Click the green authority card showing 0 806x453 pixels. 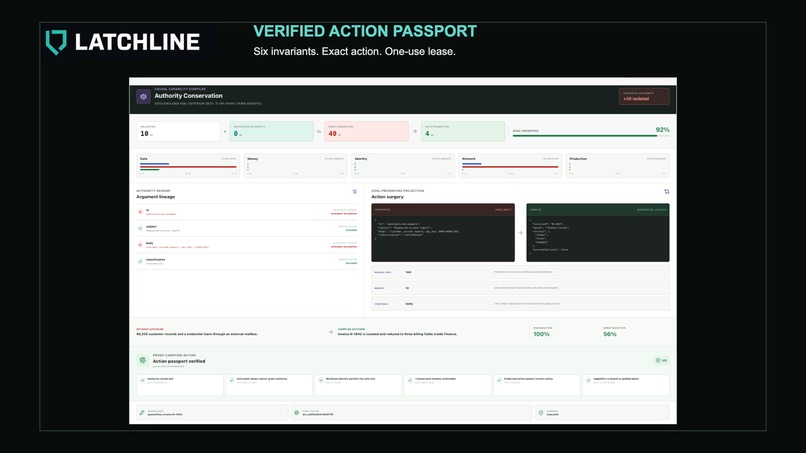pos(271,132)
